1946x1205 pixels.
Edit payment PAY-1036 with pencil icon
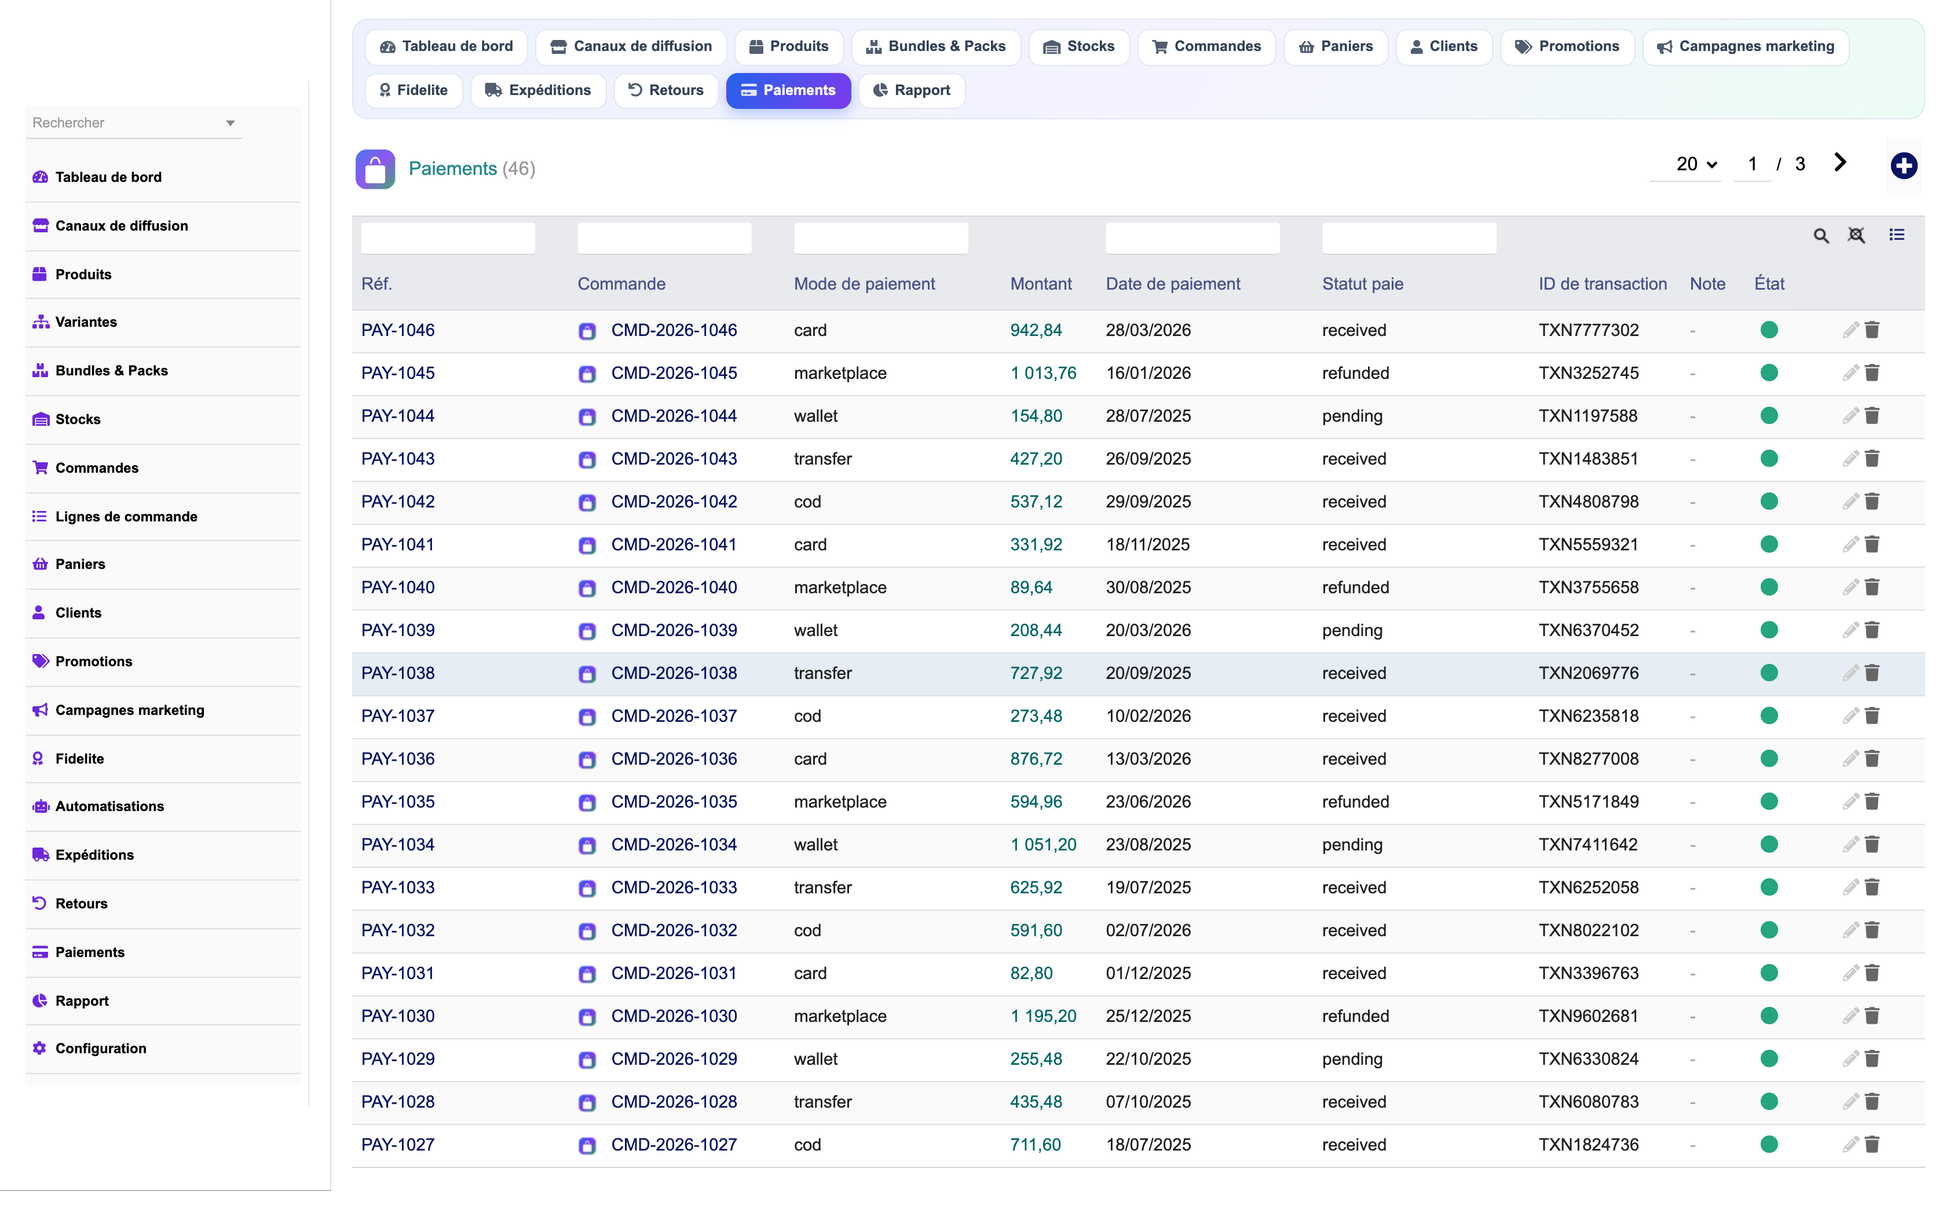(1850, 759)
